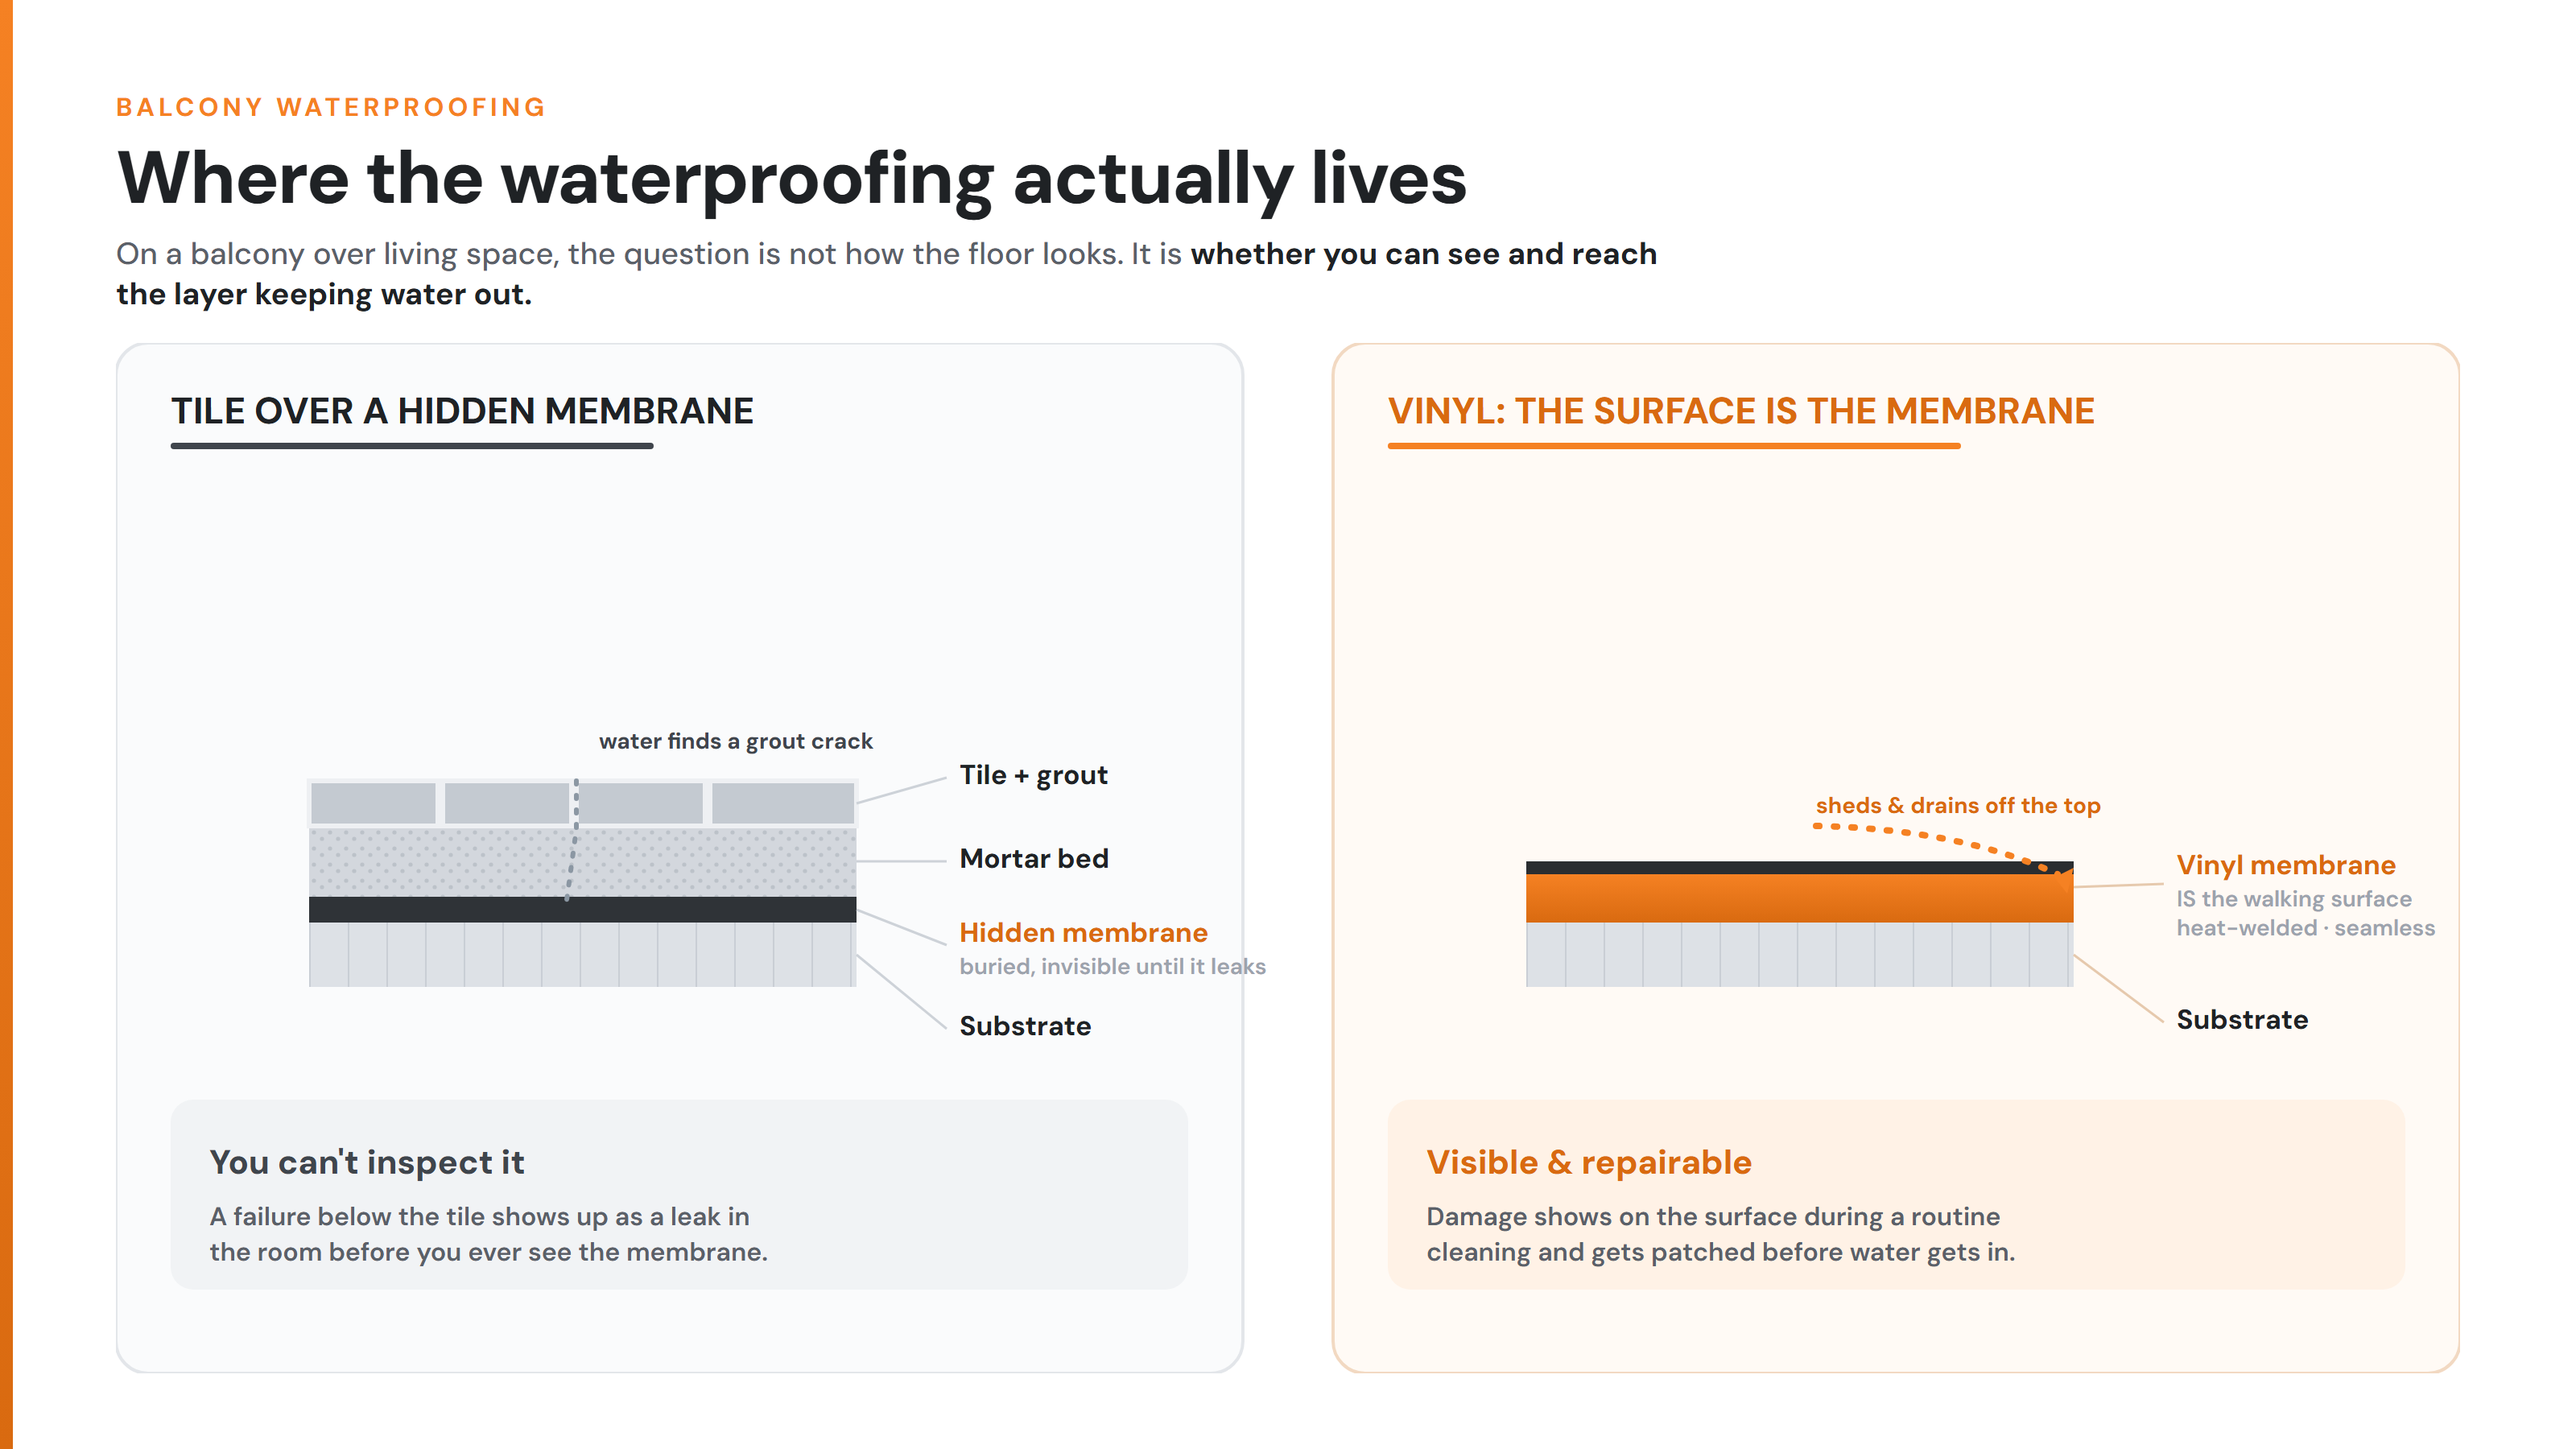Viewport: 2576px width, 1449px height.
Task: Select the 'Mortar bed' diagram label
Action: (1034, 858)
